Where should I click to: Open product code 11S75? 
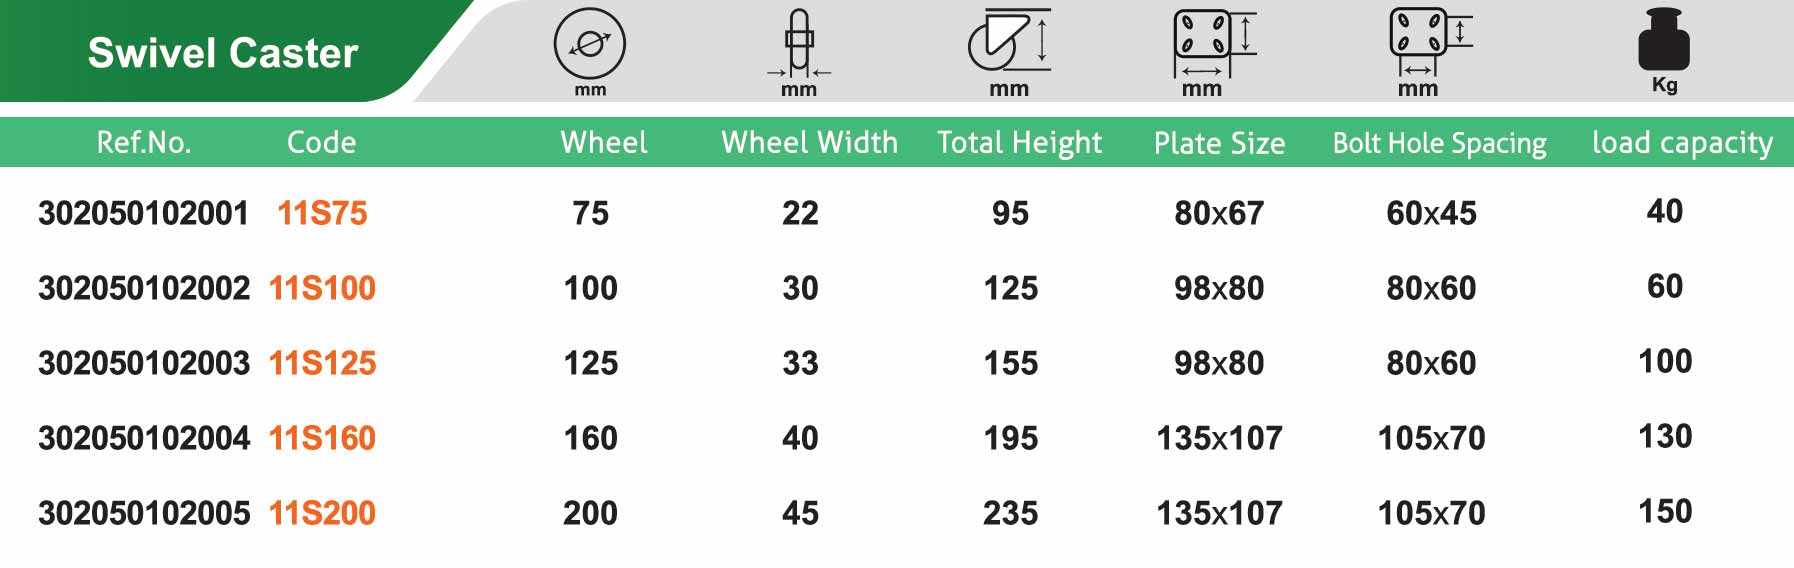(x=322, y=213)
